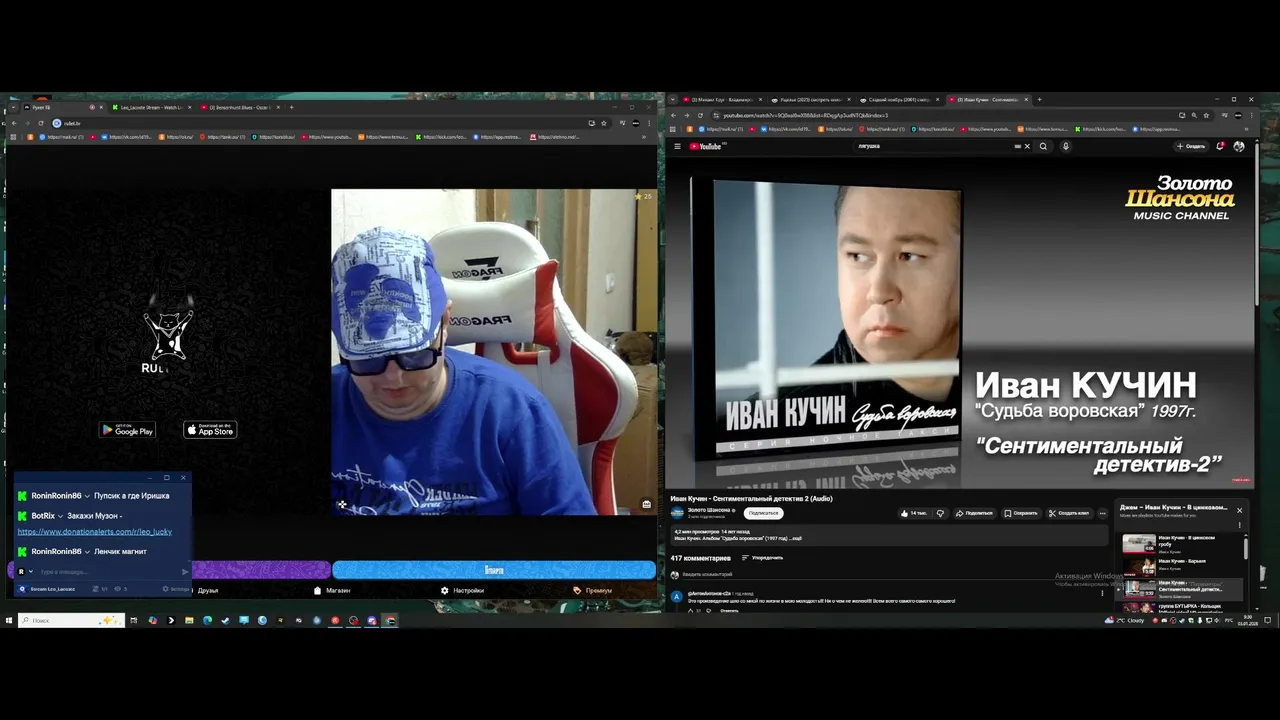Viewport: 1280px width, 720px height.
Task: Open YouTube notifications bell
Action: pos(1220,146)
